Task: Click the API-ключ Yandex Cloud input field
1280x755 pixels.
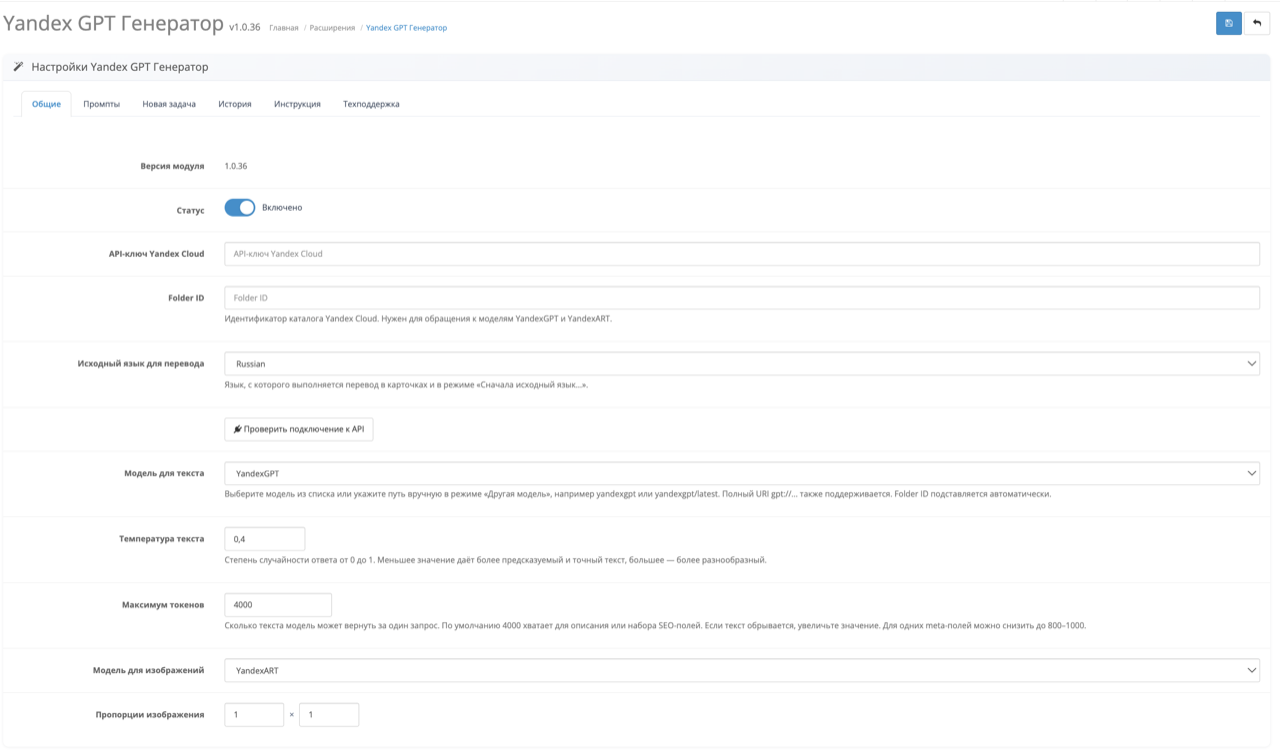Action: click(x=742, y=254)
